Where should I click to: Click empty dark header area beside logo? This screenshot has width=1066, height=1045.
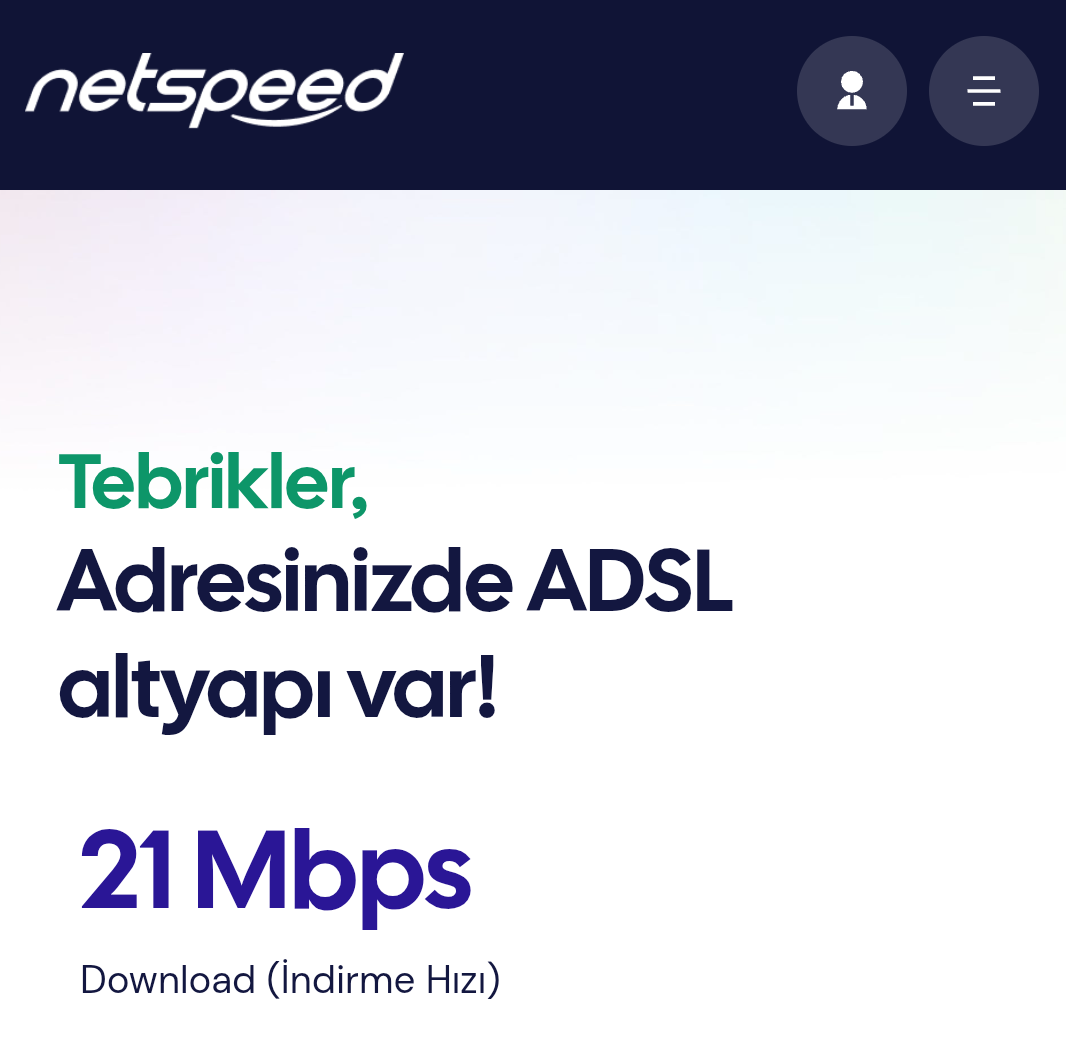point(598,92)
